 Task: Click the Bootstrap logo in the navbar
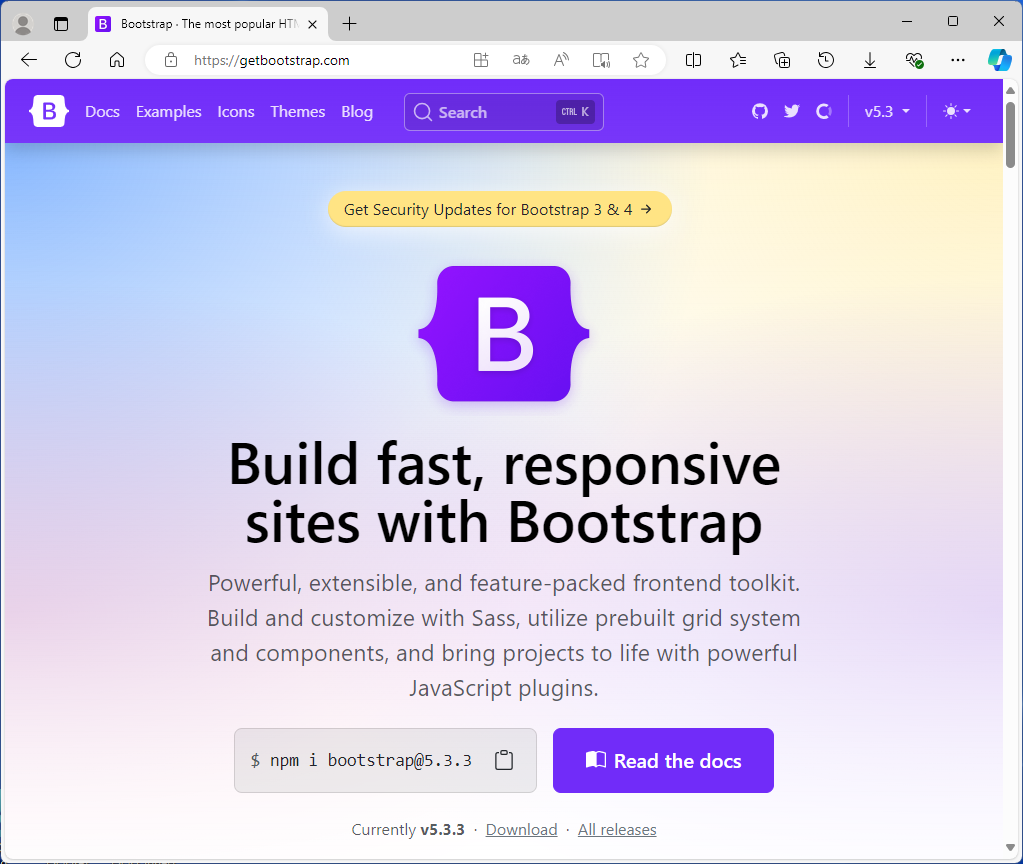pyautogui.click(x=49, y=112)
